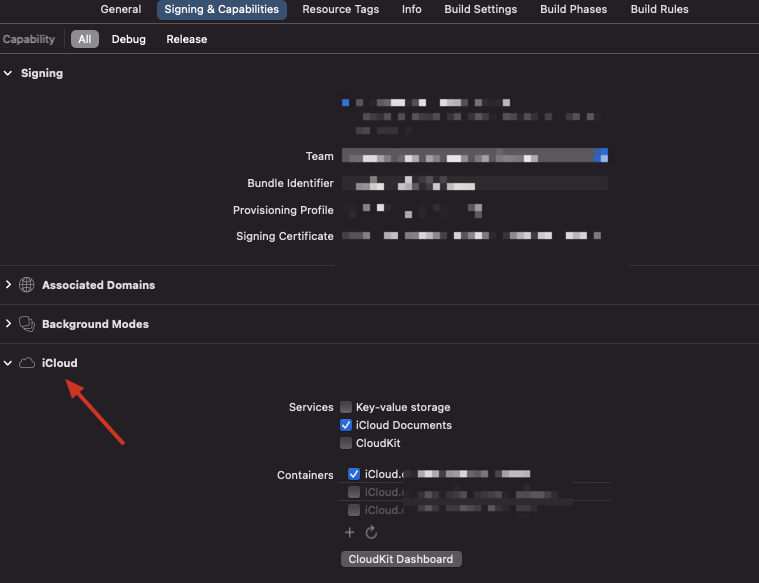Edit the Bundle Identifier field
Screen dimensions: 759x583
pos(475,183)
